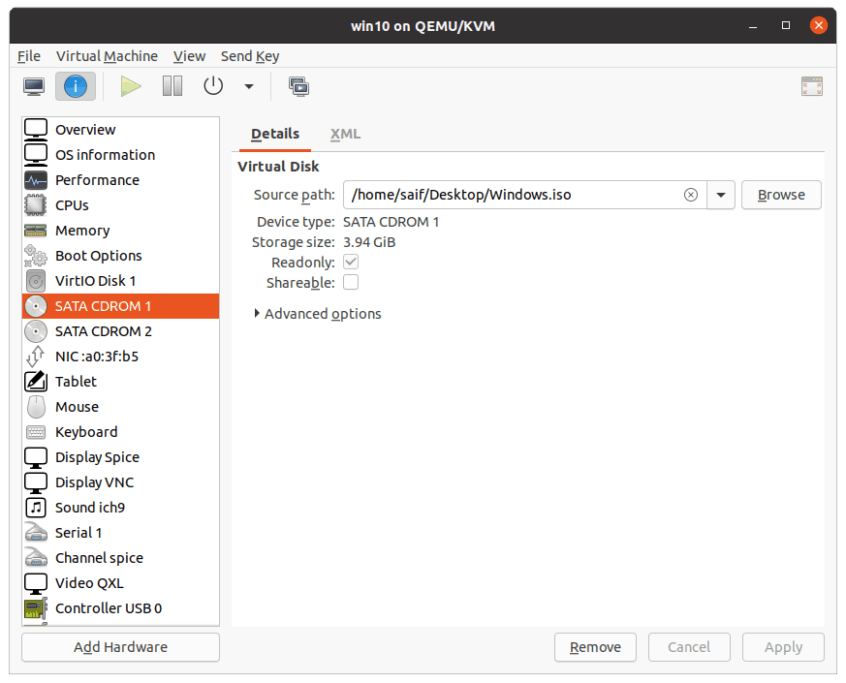Expand Advanced options
The width and height of the screenshot is (846, 683).
pyautogui.click(x=318, y=313)
